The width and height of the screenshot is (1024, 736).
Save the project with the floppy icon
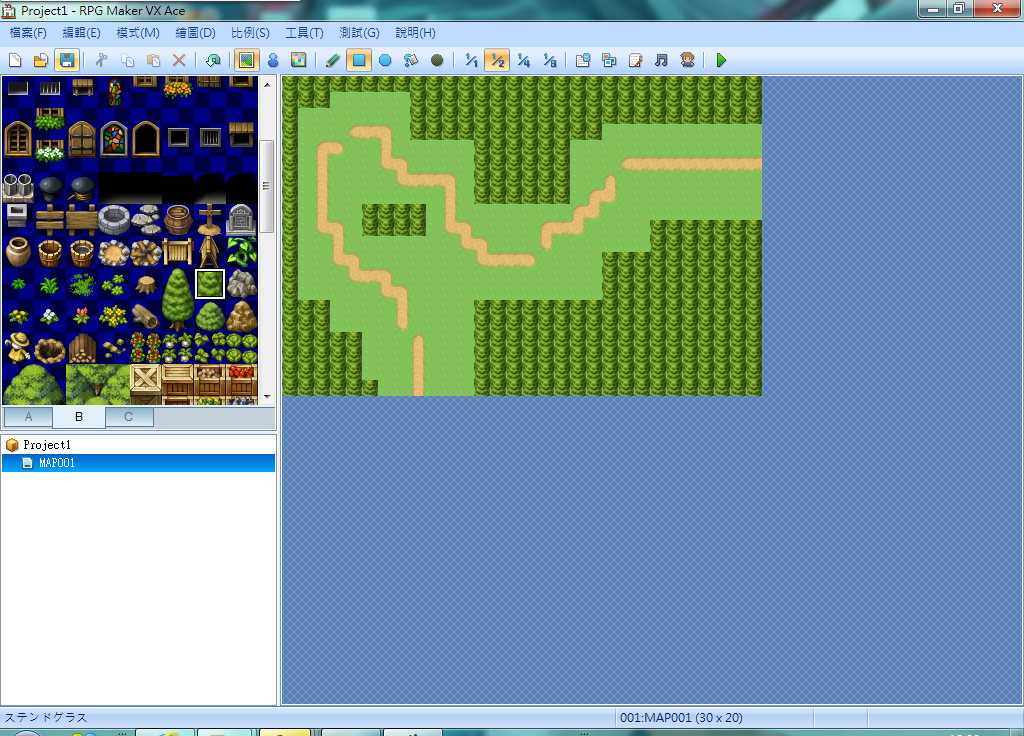67,61
